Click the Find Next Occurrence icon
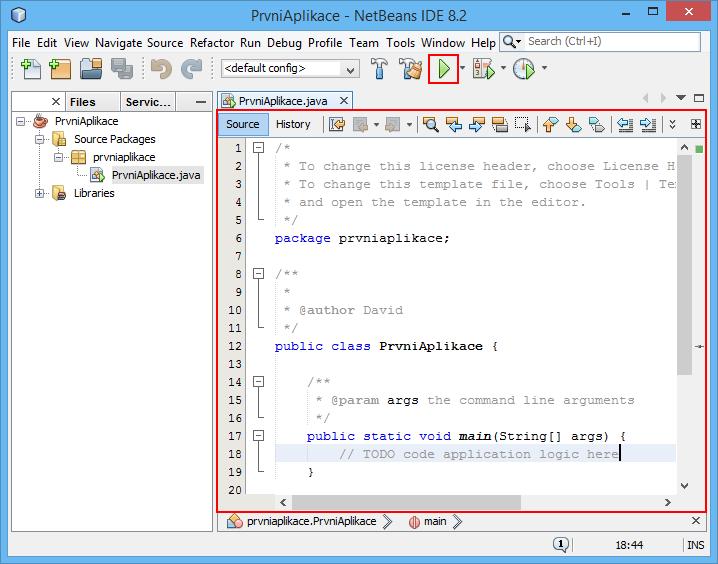 [477, 124]
